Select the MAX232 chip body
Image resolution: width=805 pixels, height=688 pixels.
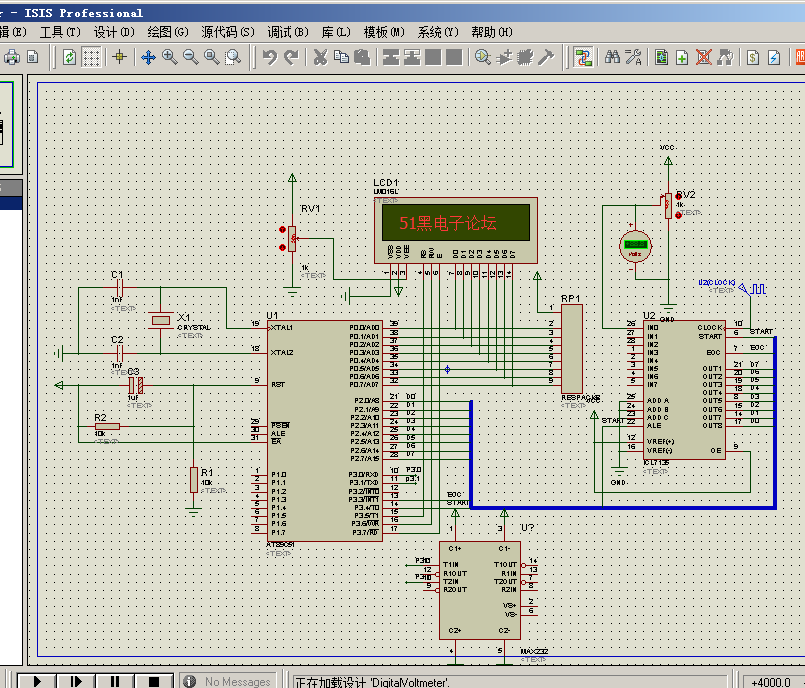[x=480, y=590]
